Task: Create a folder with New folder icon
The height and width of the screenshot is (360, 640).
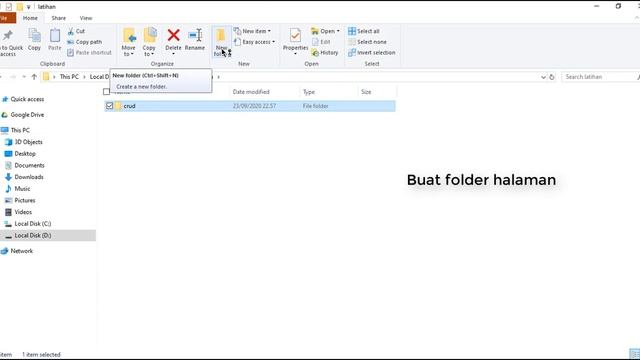Action: [x=221, y=36]
